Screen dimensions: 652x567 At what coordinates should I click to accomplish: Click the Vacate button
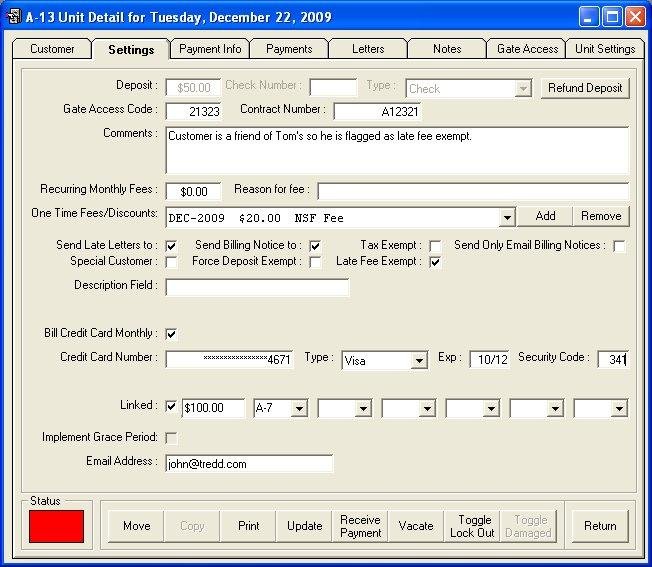click(x=416, y=526)
